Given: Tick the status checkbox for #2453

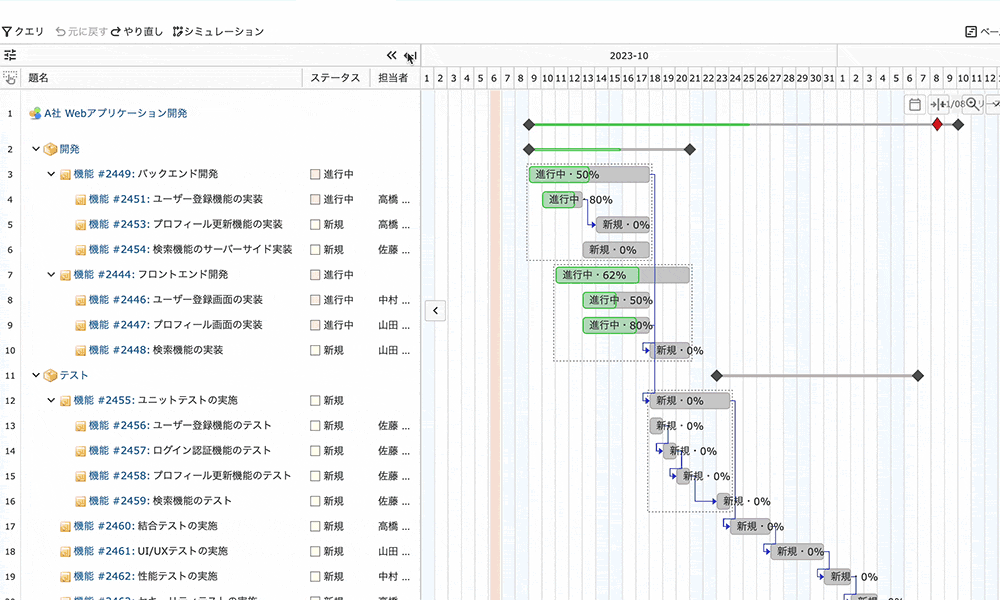Looking at the screenshot, I should [315, 224].
